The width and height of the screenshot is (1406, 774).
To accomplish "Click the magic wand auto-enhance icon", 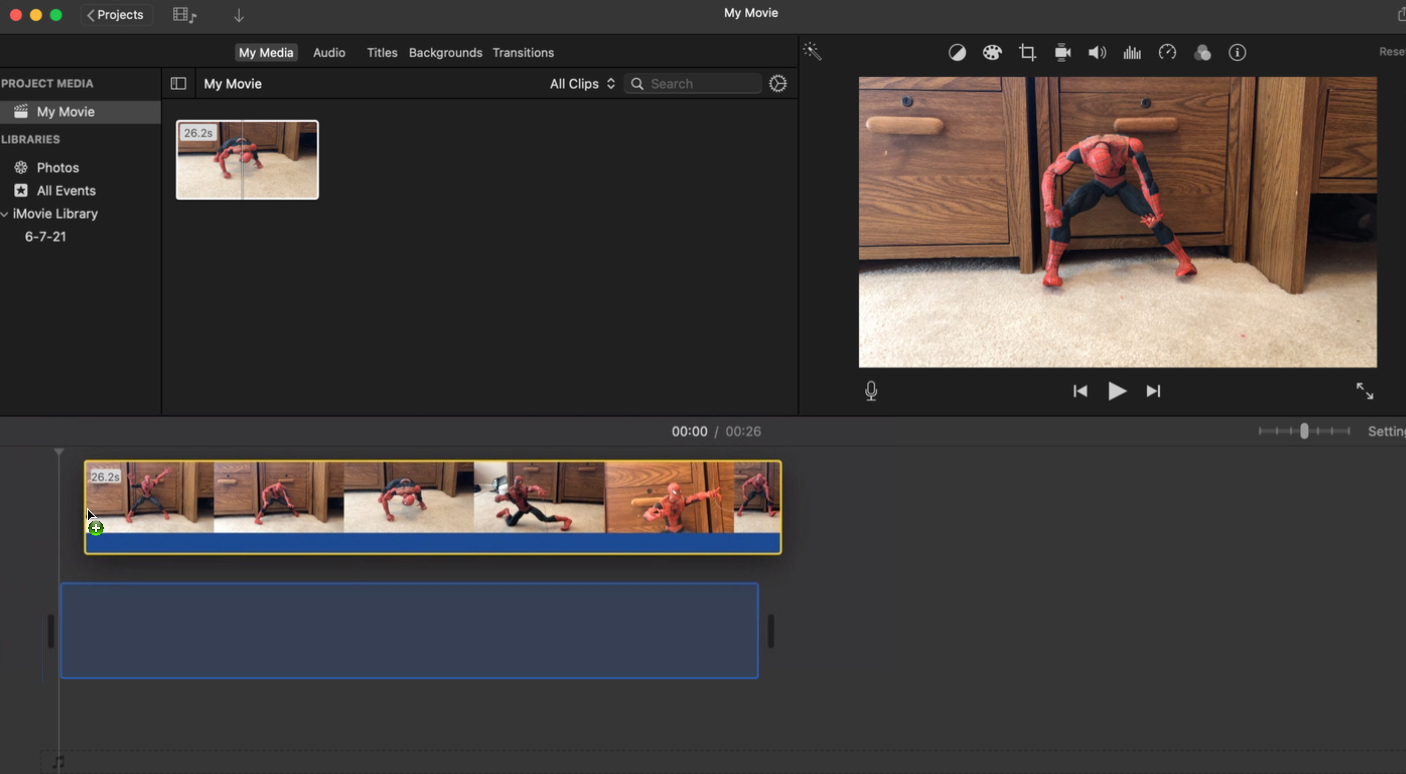I will (x=812, y=52).
